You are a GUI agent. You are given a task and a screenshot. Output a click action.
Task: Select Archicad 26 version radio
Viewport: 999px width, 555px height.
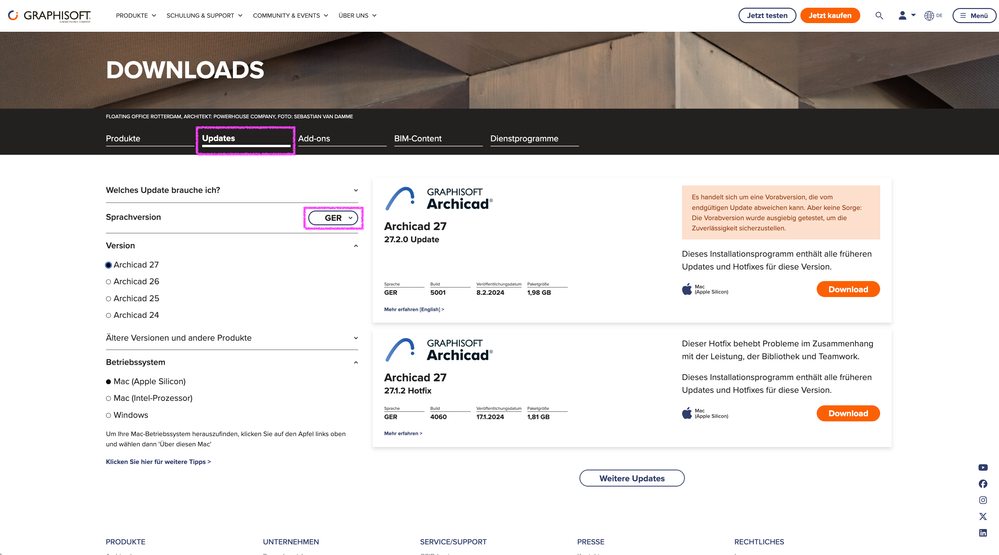point(108,282)
